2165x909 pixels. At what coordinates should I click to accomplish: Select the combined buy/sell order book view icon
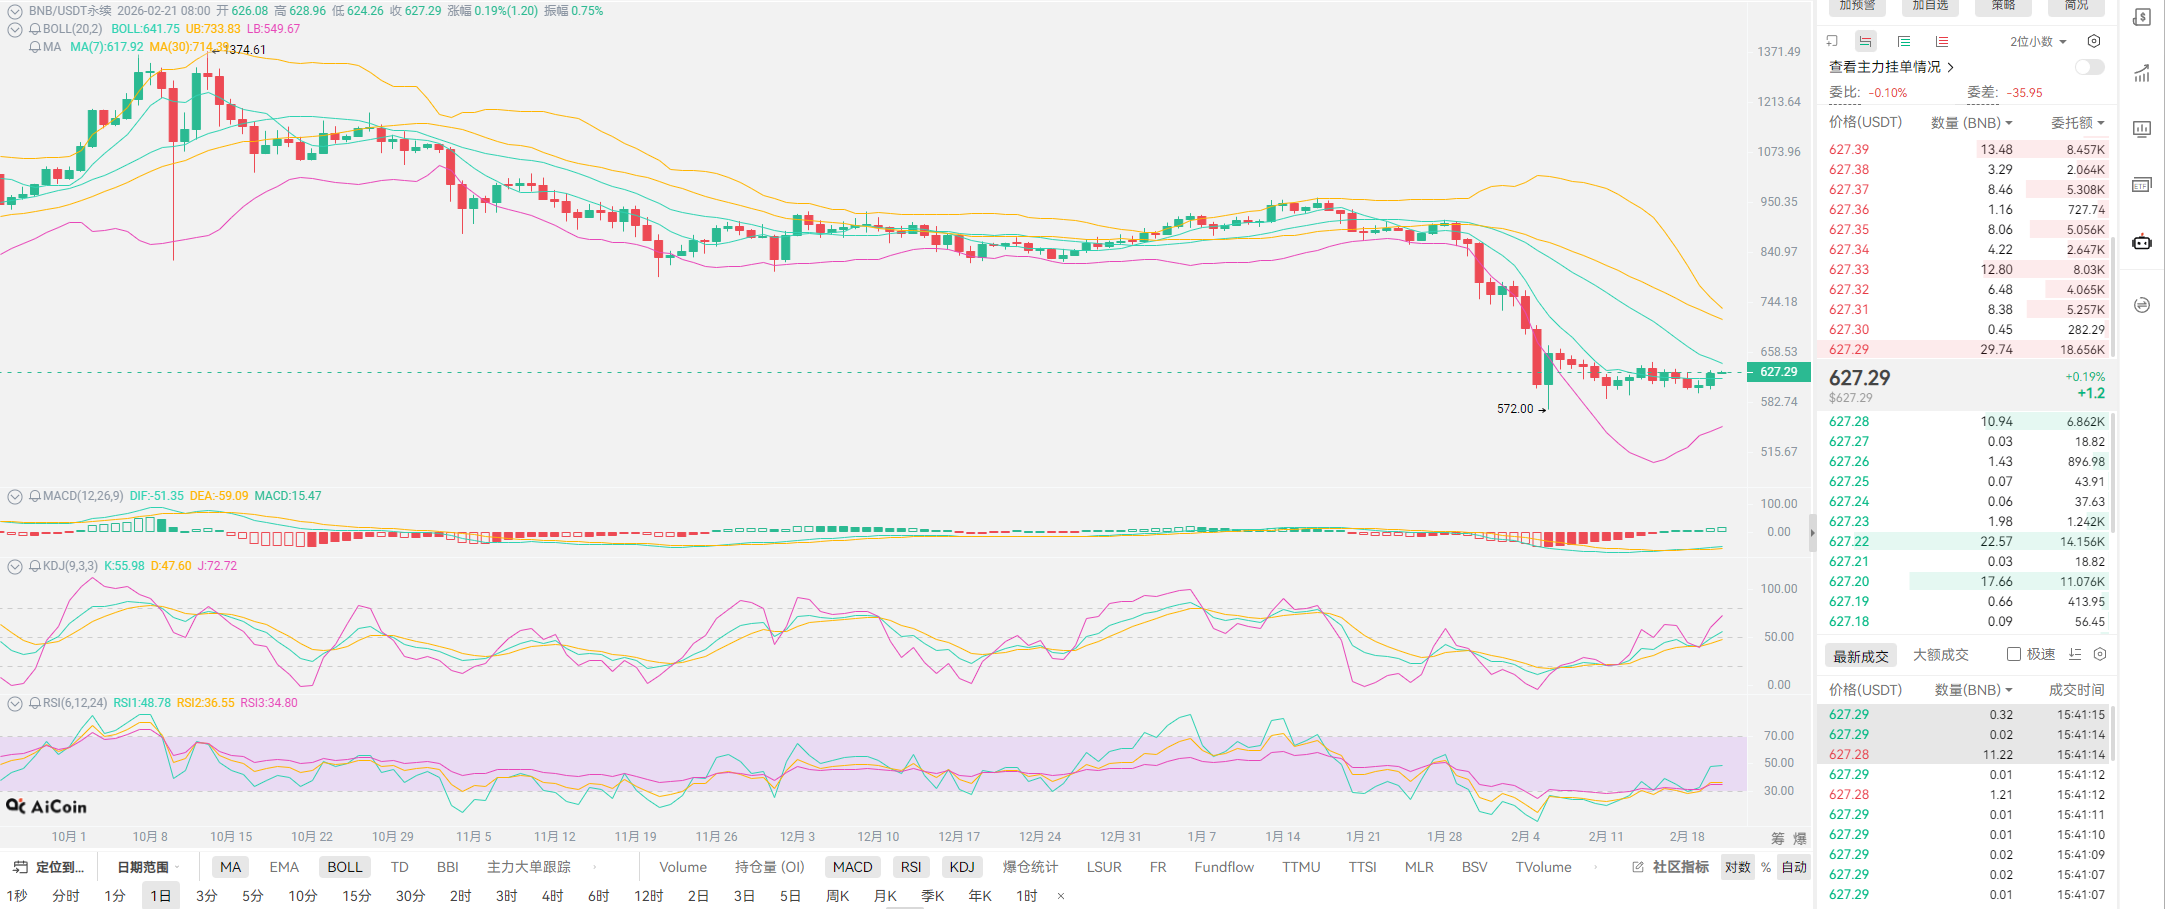[1865, 41]
